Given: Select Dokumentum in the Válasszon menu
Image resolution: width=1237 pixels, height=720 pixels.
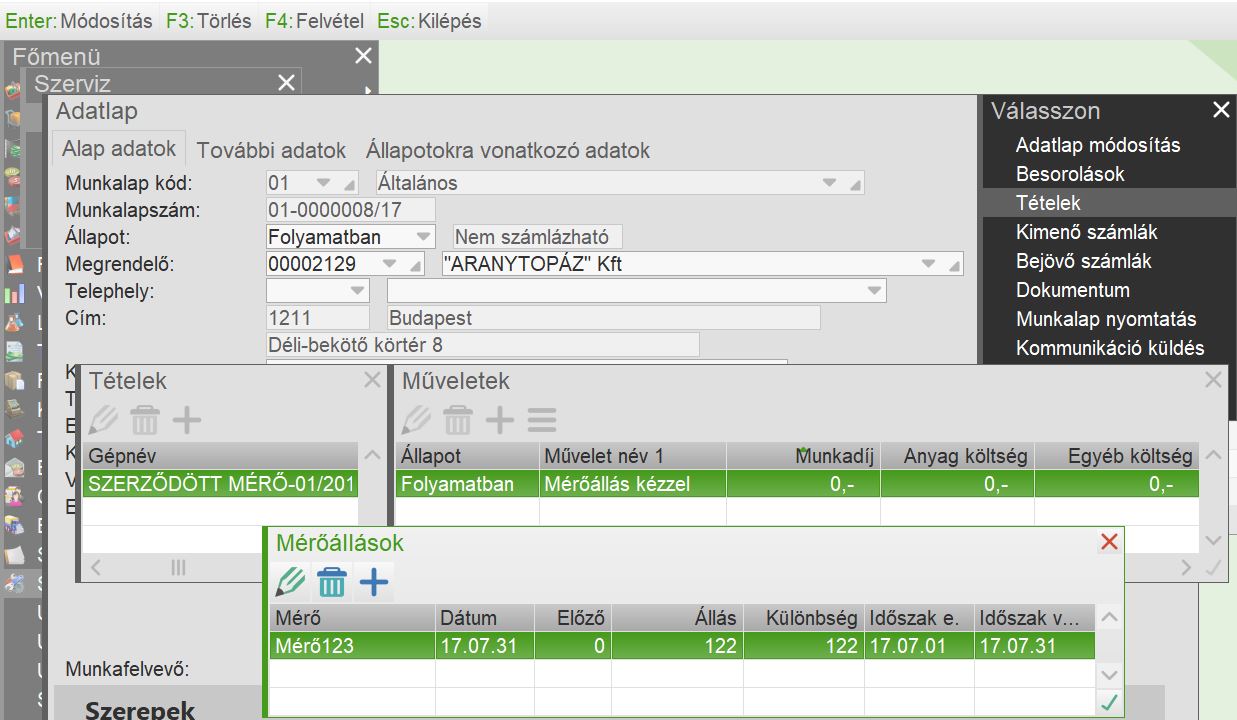Looking at the screenshot, I should tap(1073, 290).
